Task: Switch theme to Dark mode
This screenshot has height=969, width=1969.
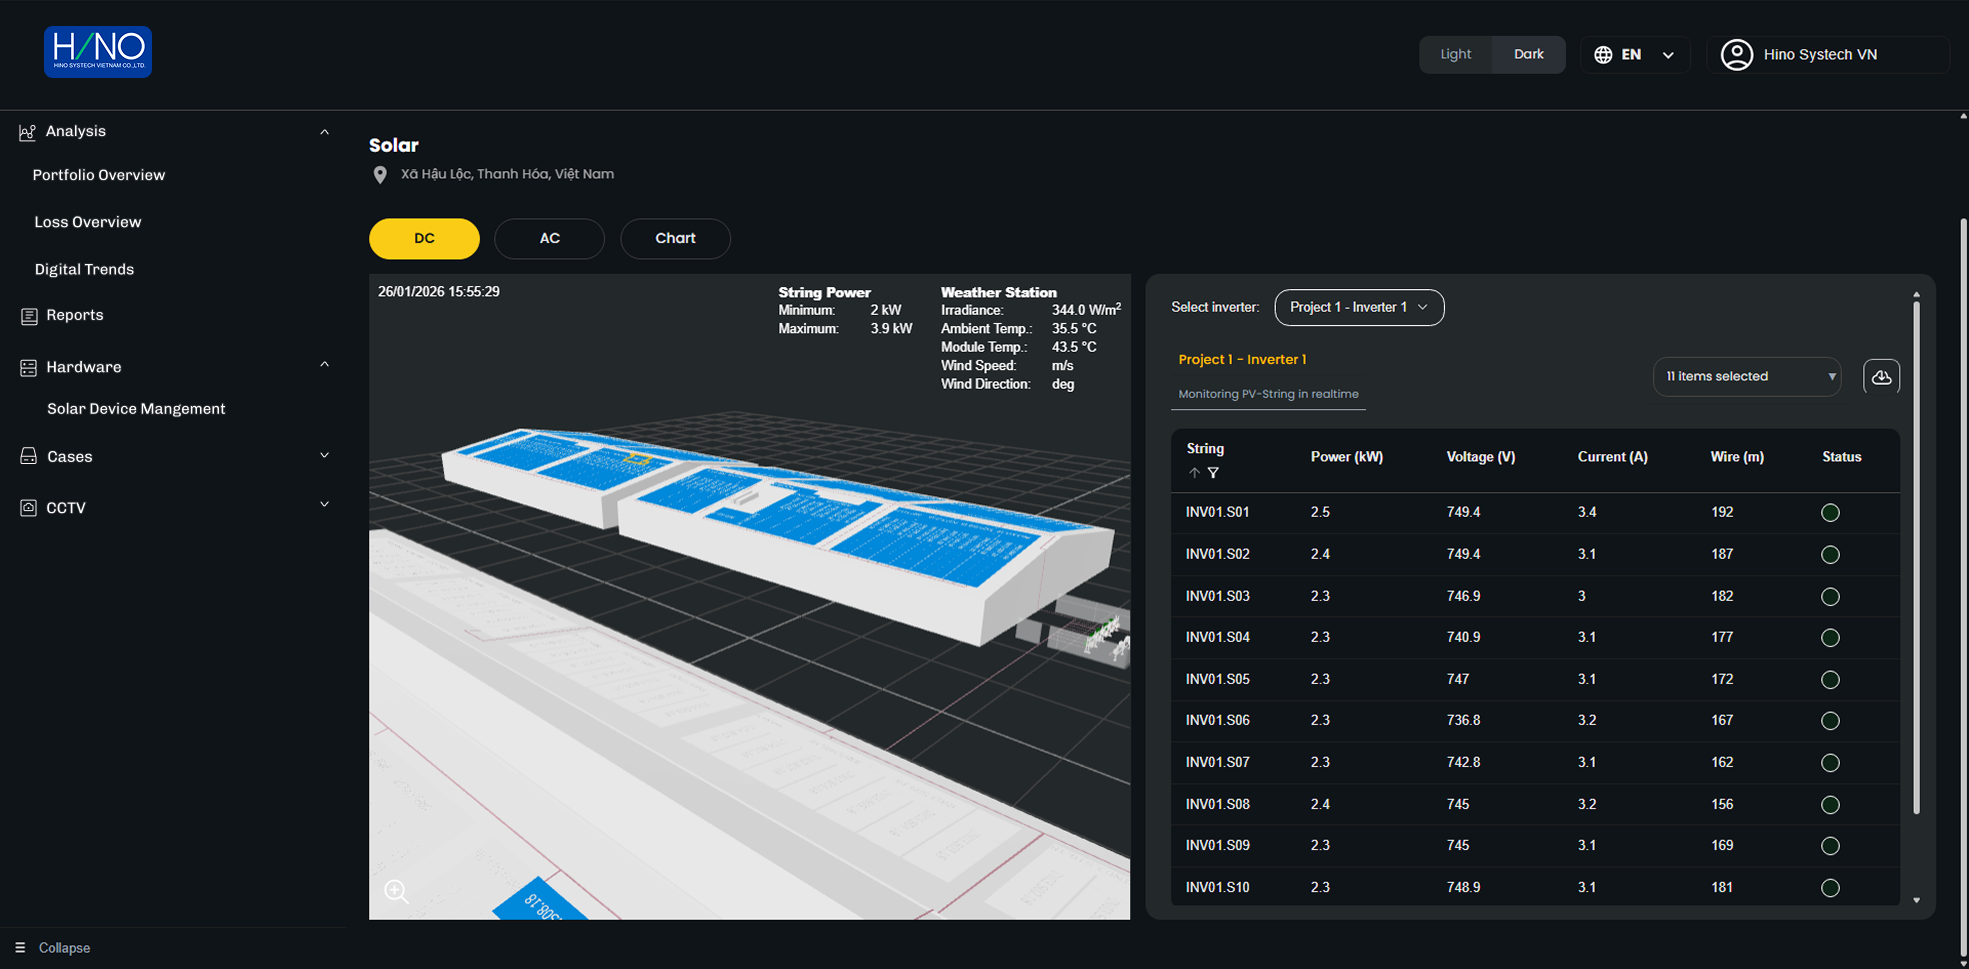Action: (1528, 55)
